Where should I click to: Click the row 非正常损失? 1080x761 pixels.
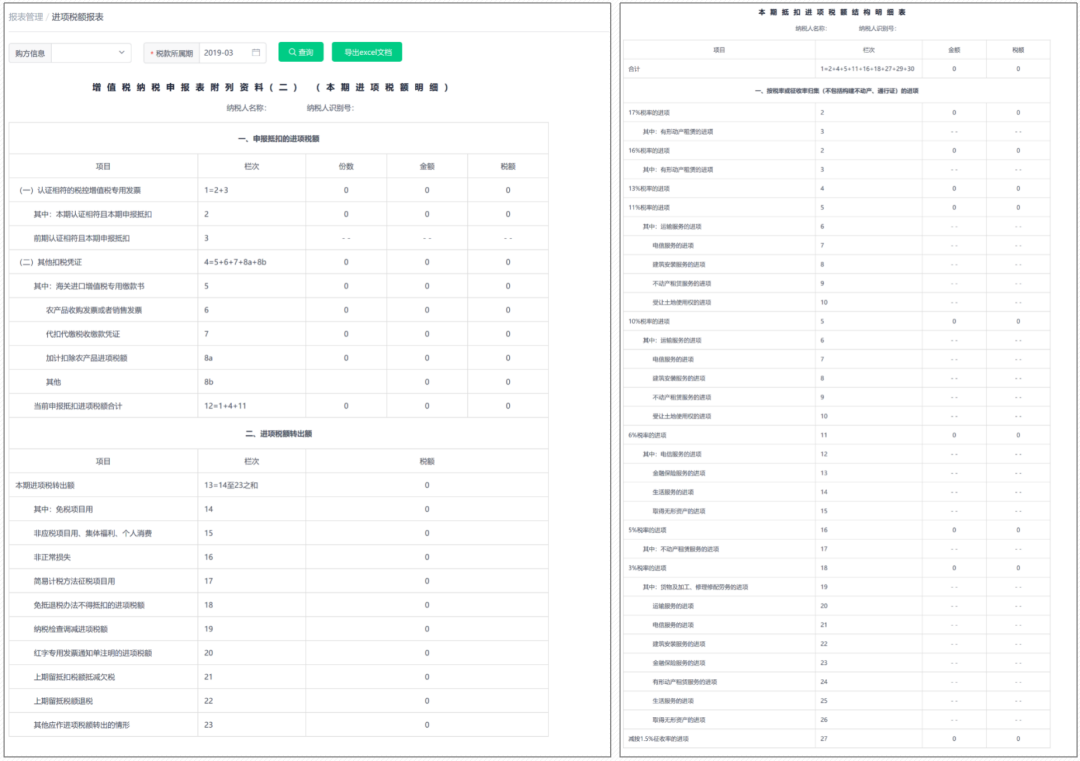pyautogui.click(x=278, y=557)
